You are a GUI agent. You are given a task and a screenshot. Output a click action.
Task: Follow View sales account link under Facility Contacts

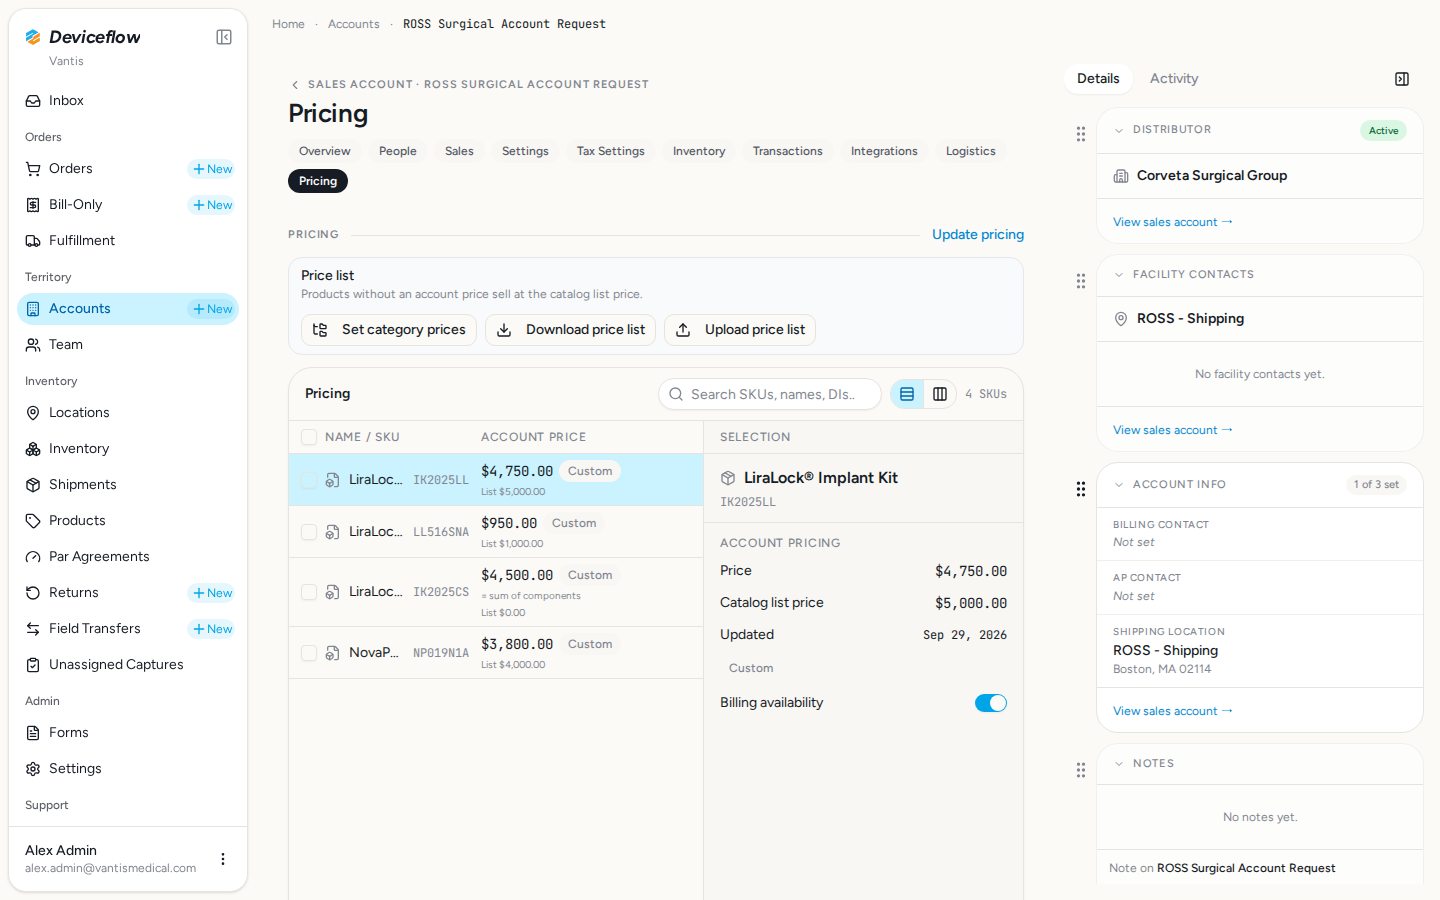click(1173, 430)
